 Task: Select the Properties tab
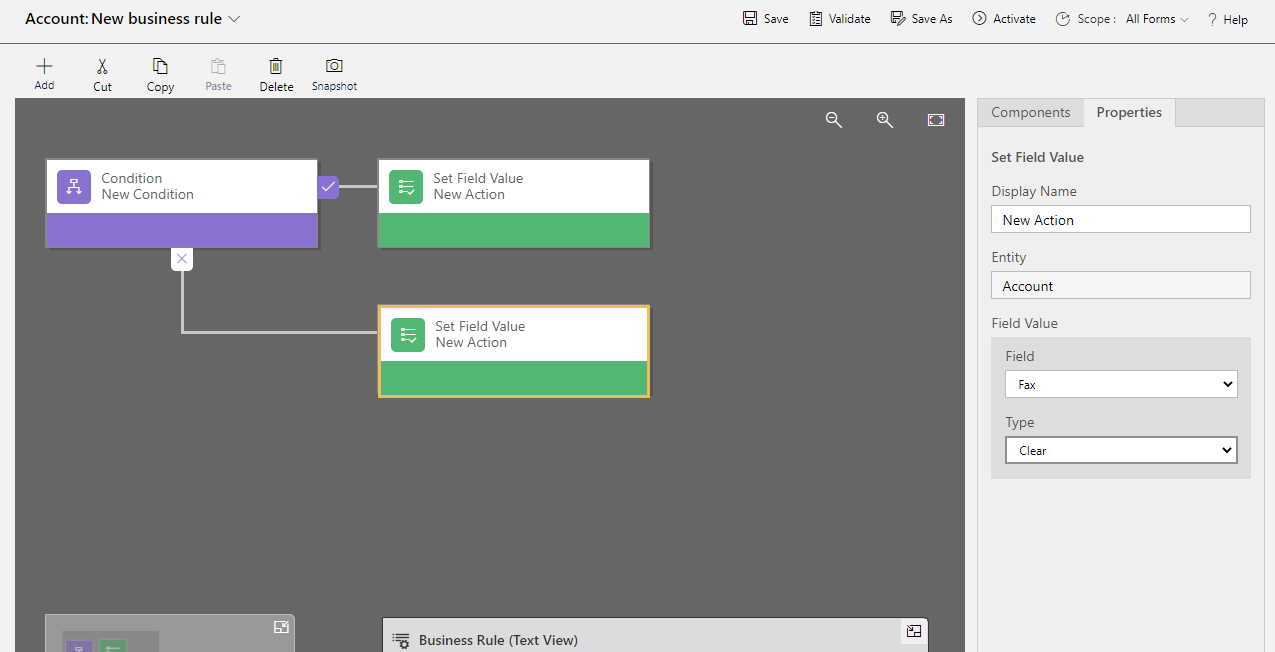[1128, 112]
